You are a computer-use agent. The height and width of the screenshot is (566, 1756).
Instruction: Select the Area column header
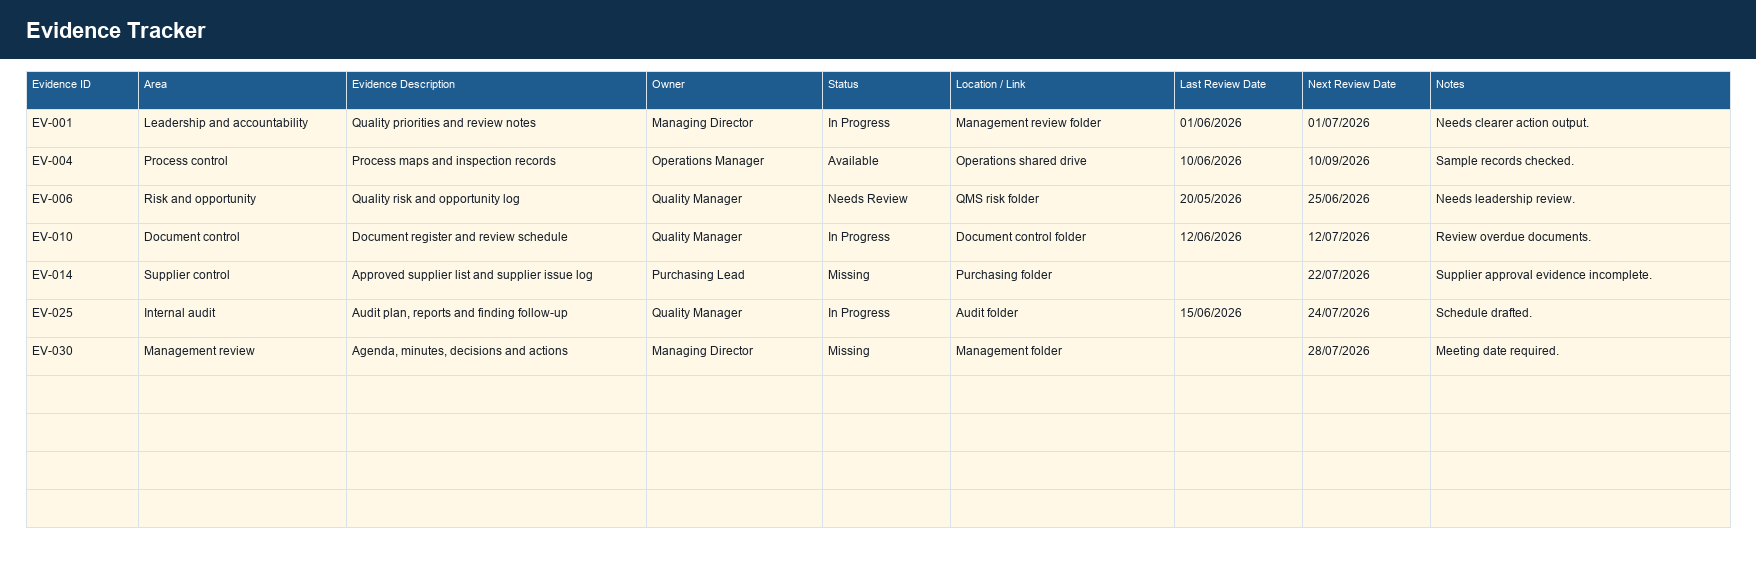coord(242,90)
